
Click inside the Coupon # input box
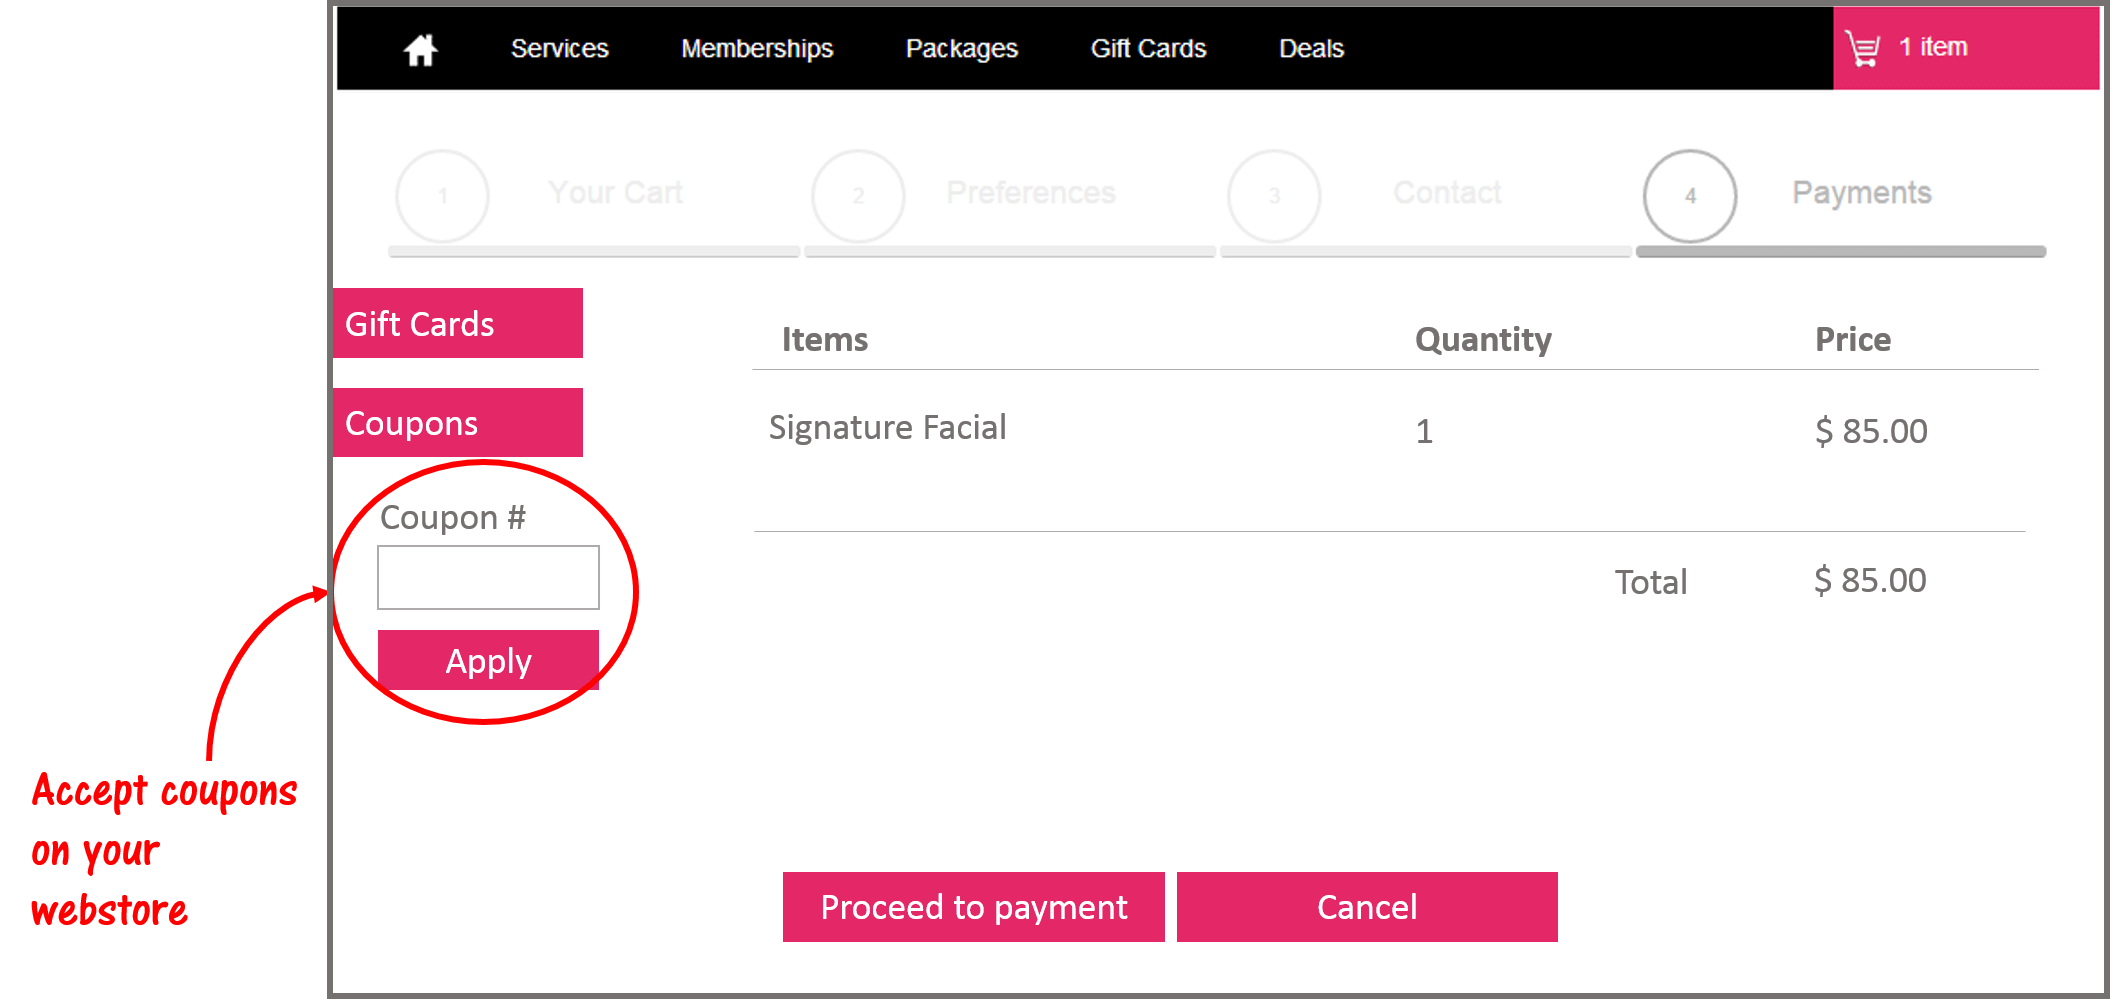pos(487,577)
